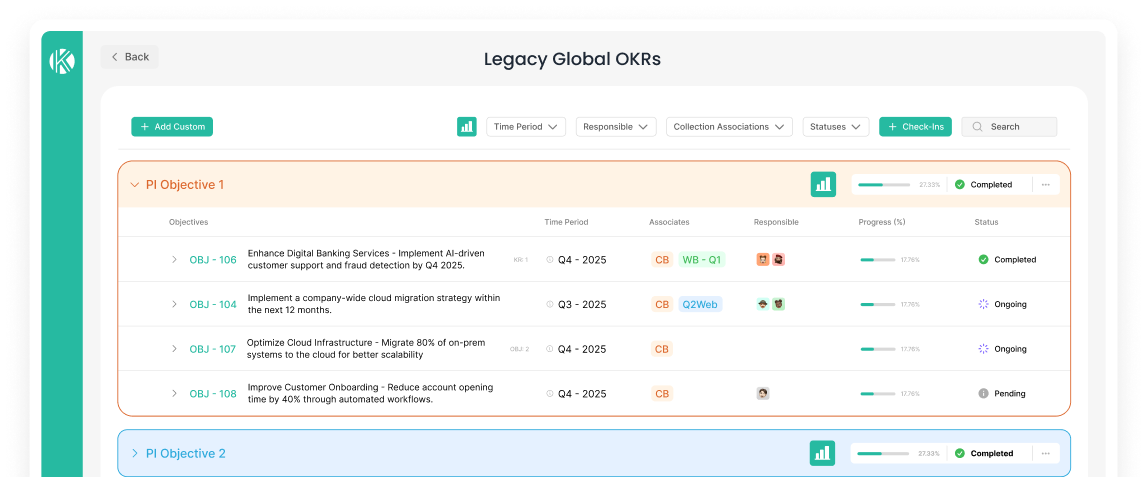Click the 'Legacy Global OKRs' page title
Screen dimensions: 1148x477
tap(573, 59)
